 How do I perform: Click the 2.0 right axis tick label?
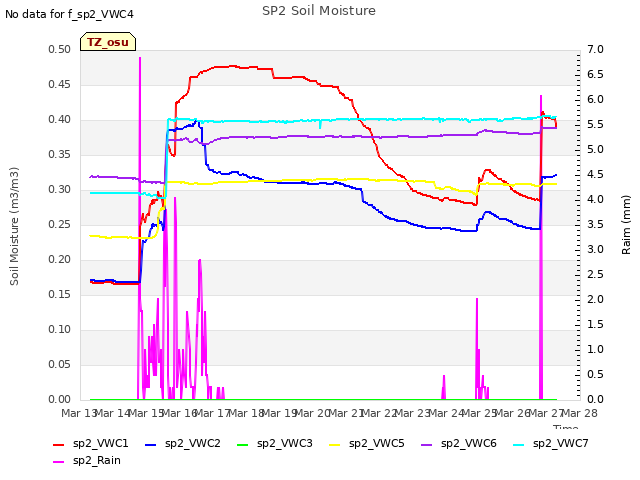[595, 299]
